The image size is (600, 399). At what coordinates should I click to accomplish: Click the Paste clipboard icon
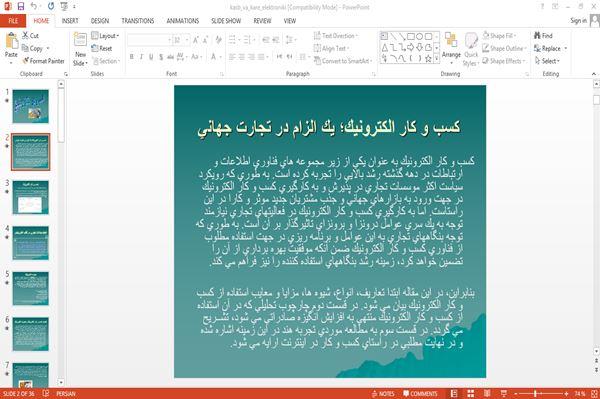[x=11, y=41]
